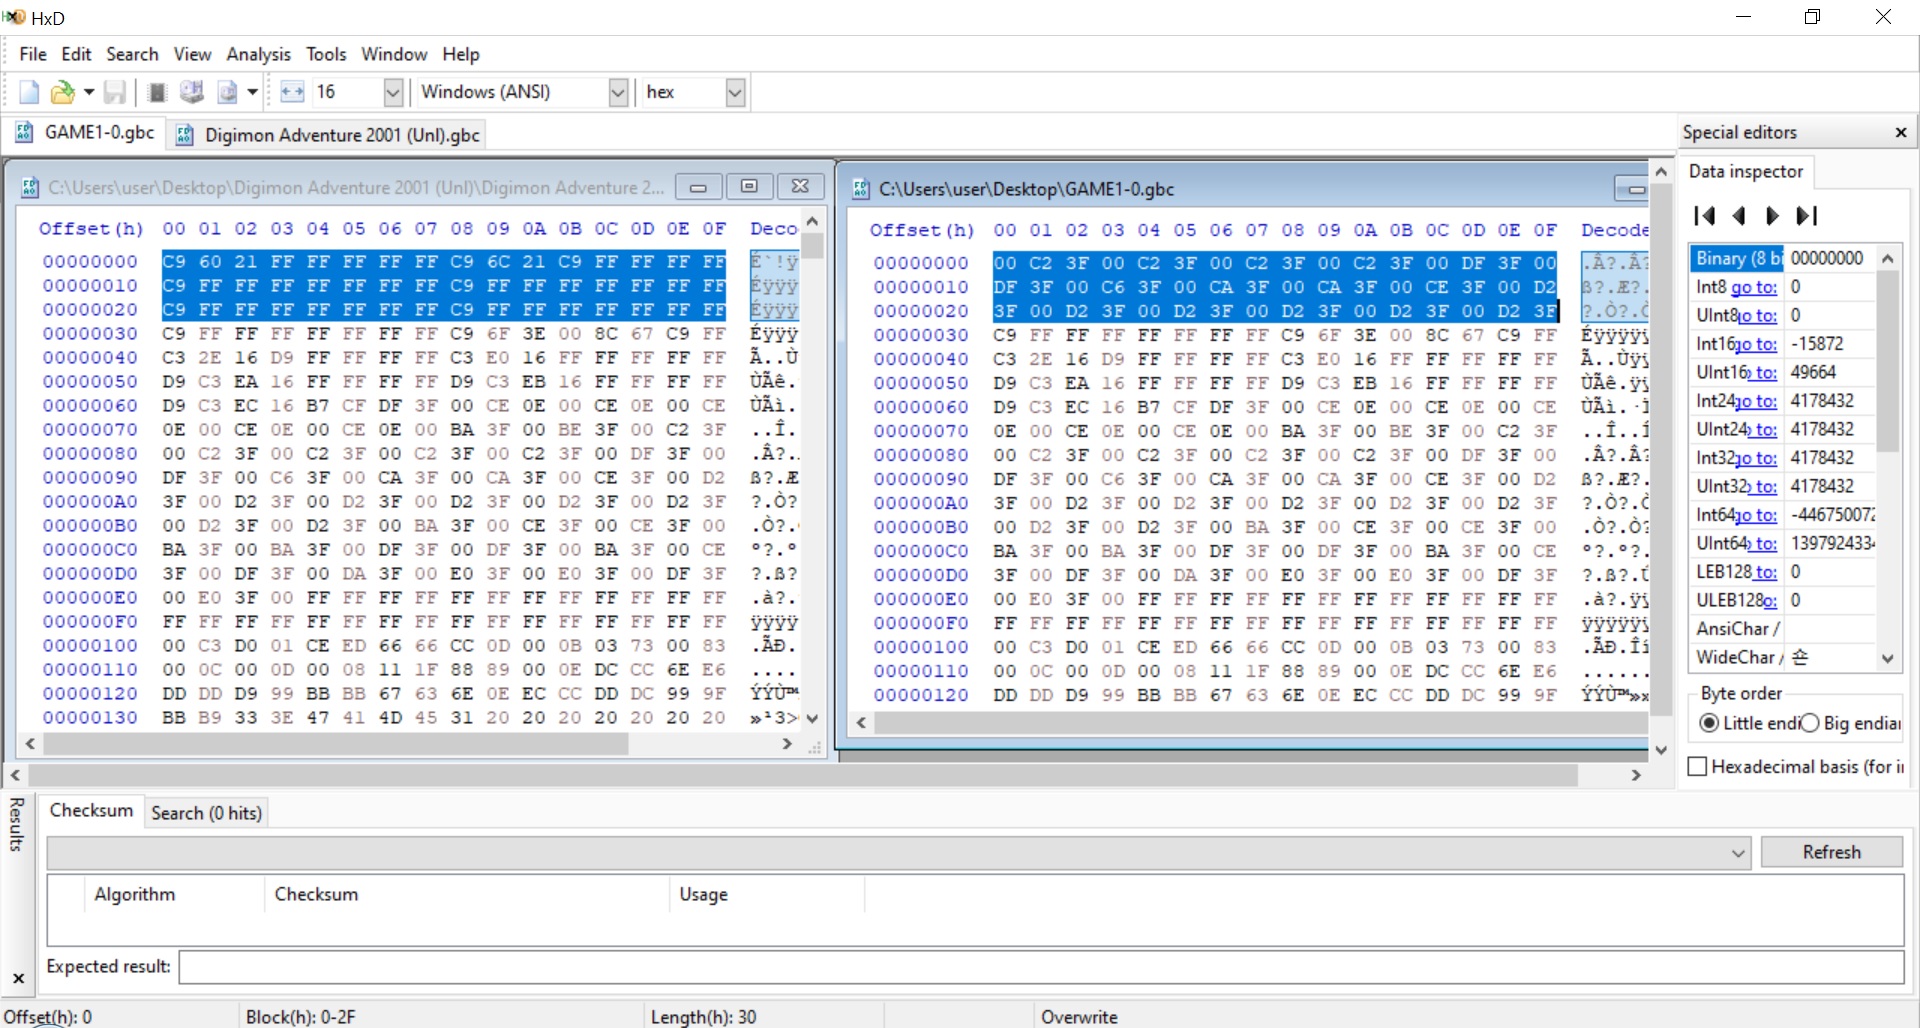Click vertical scrollbar of Digimon Adventure window
The image size is (1920, 1028).
812,470
